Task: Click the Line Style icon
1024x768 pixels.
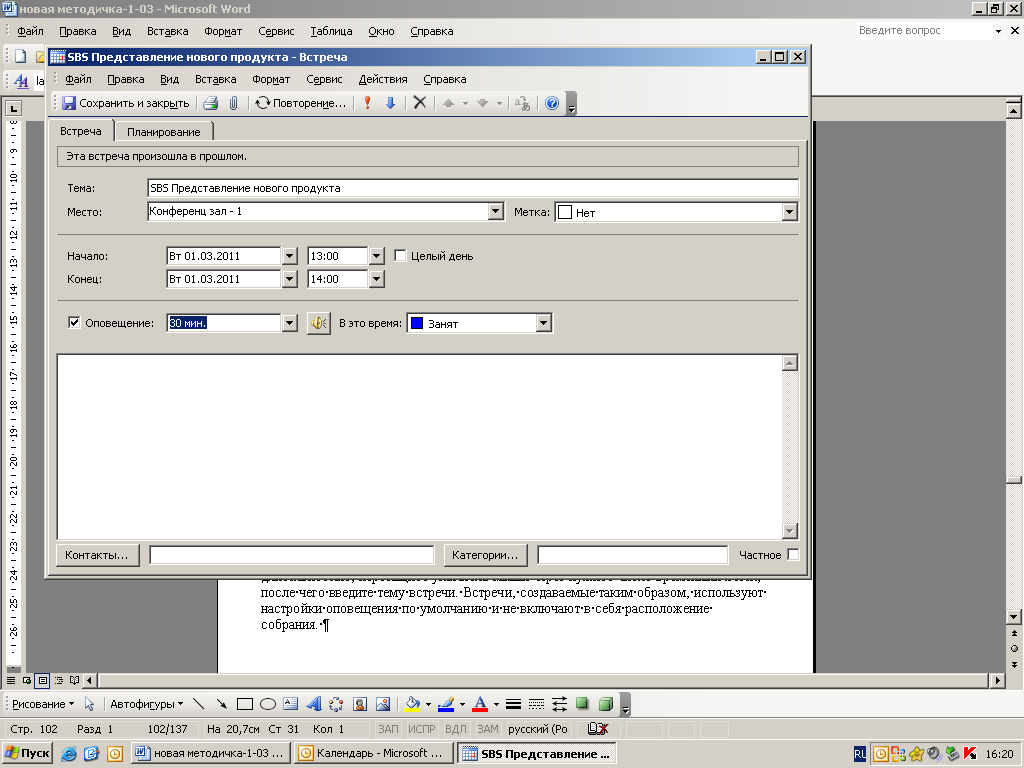Action: pos(513,704)
